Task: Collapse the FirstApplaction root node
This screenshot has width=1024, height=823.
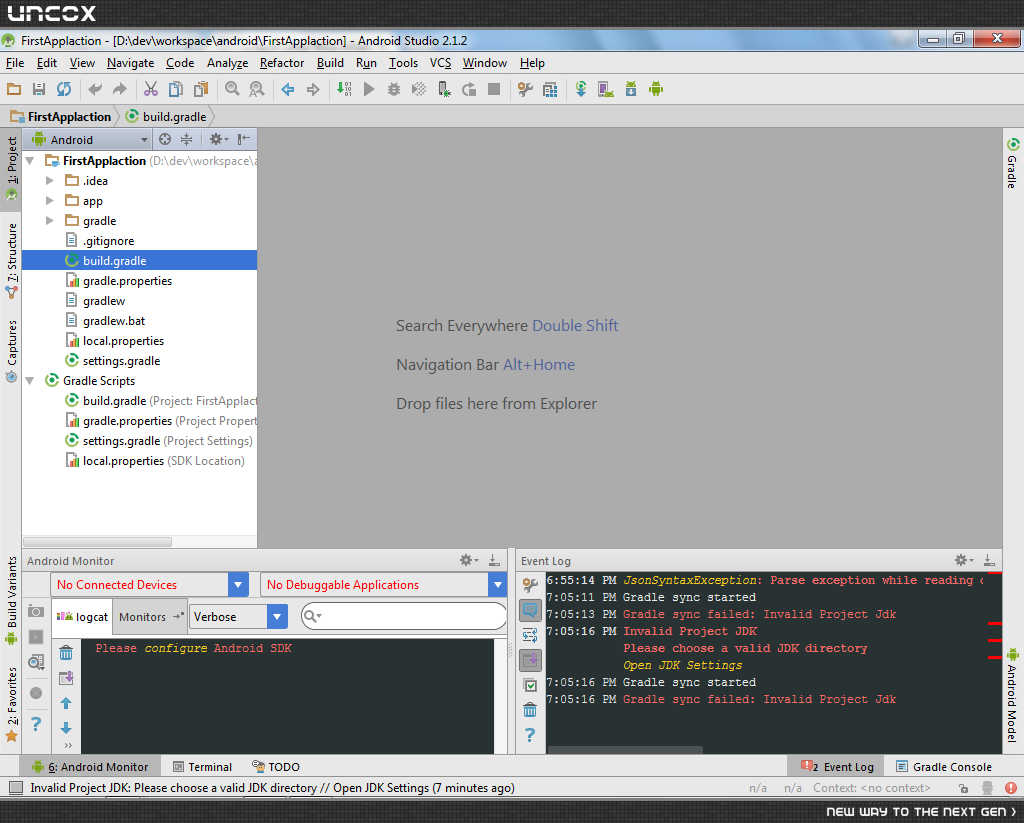Action: click(x=29, y=160)
